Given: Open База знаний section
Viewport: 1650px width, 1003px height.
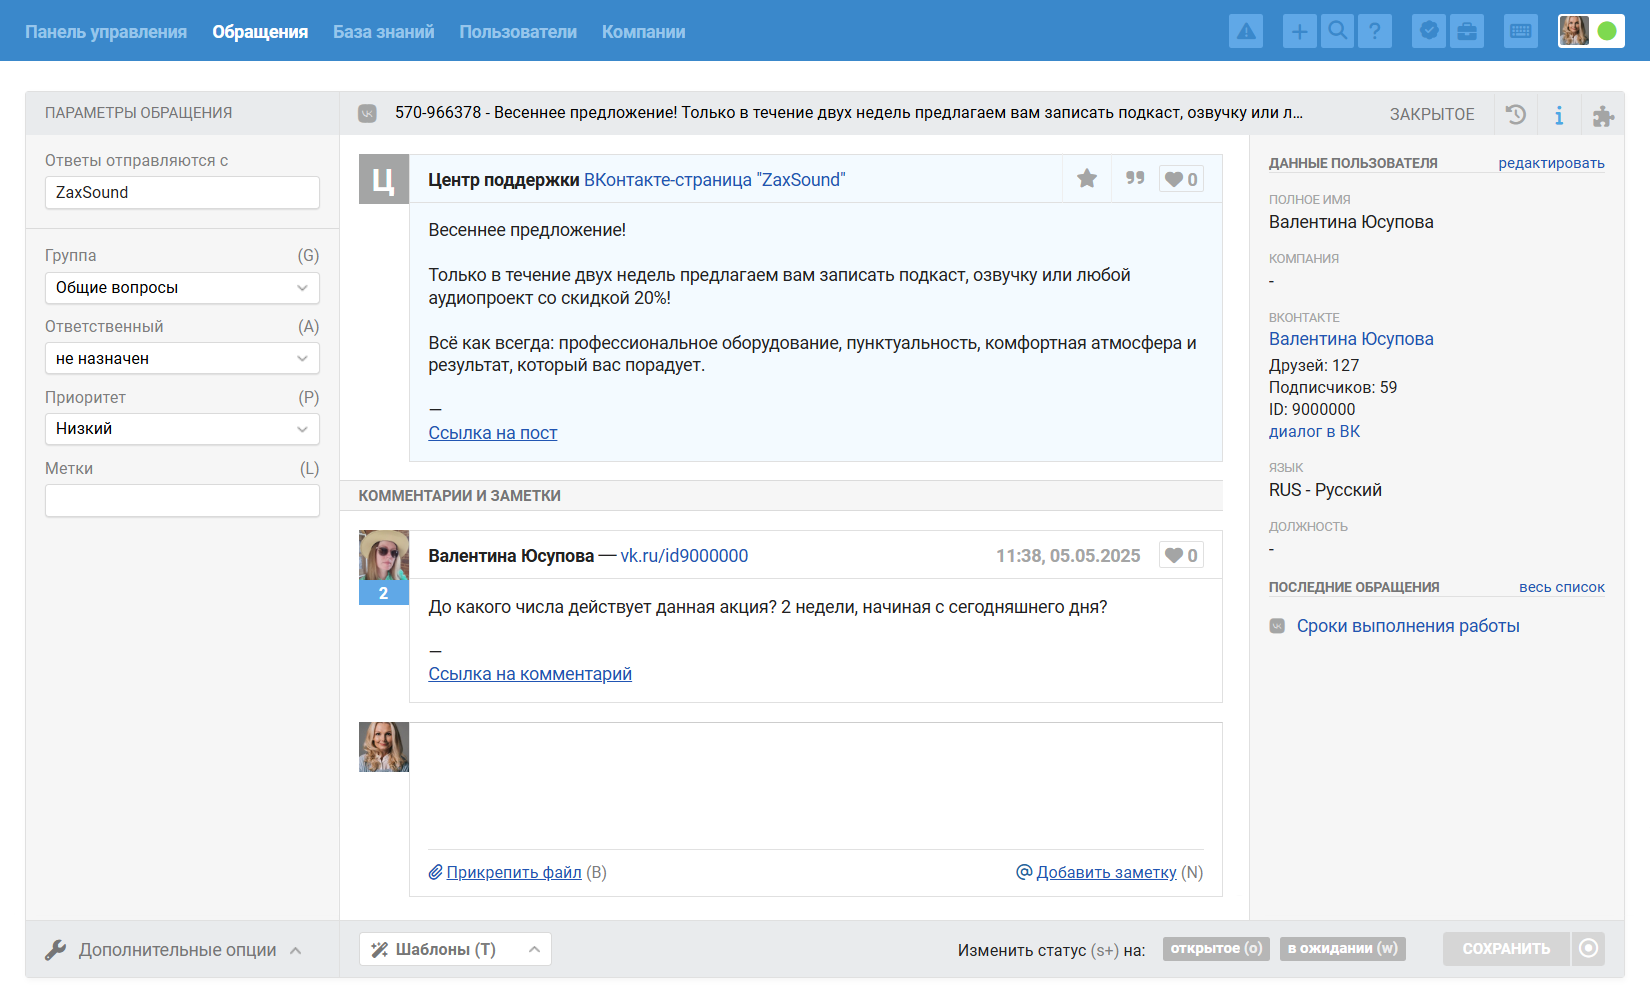Looking at the screenshot, I should click(384, 32).
